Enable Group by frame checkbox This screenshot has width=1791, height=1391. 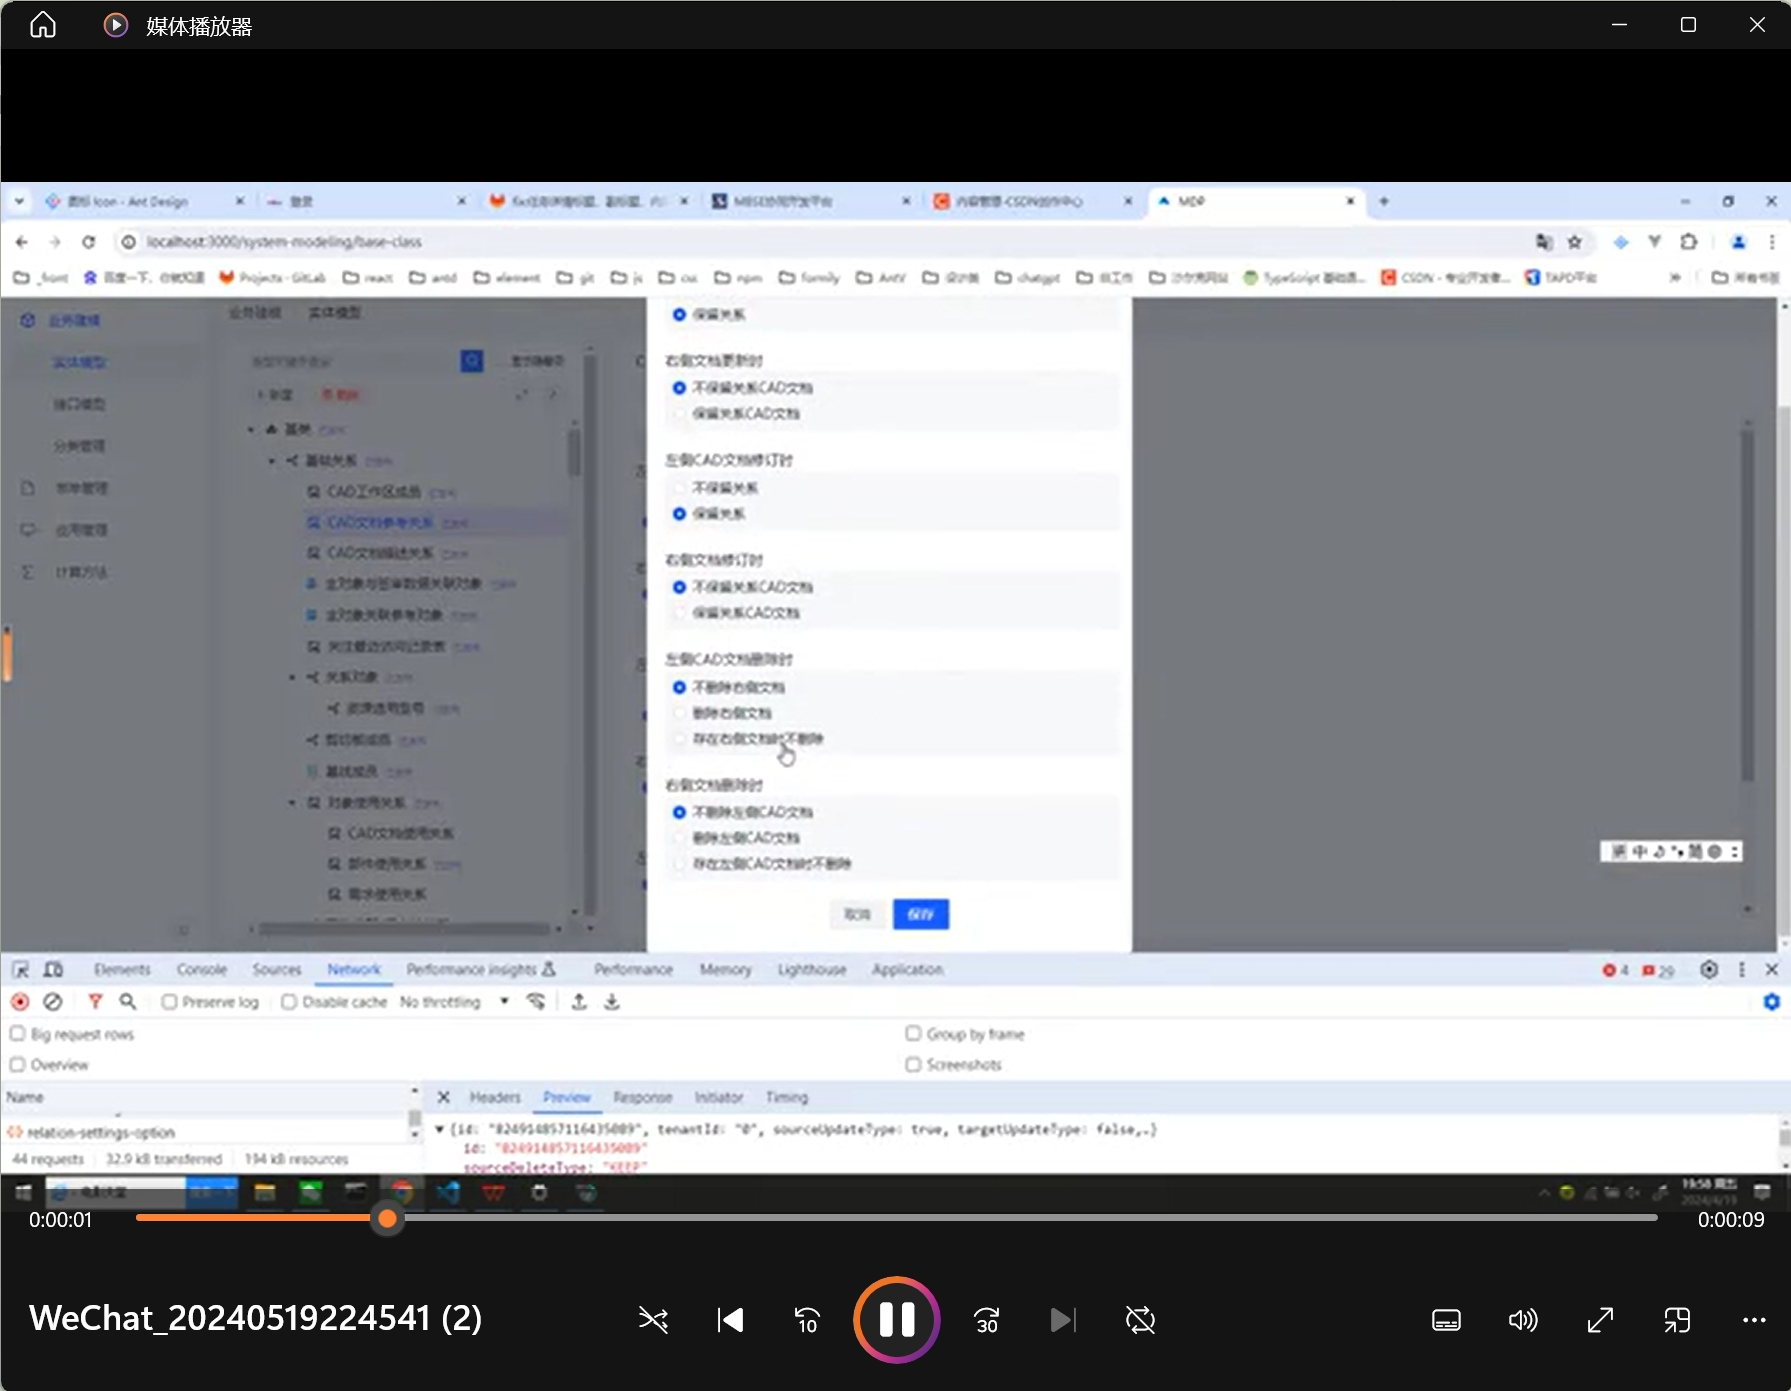(x=913, y=1033)
